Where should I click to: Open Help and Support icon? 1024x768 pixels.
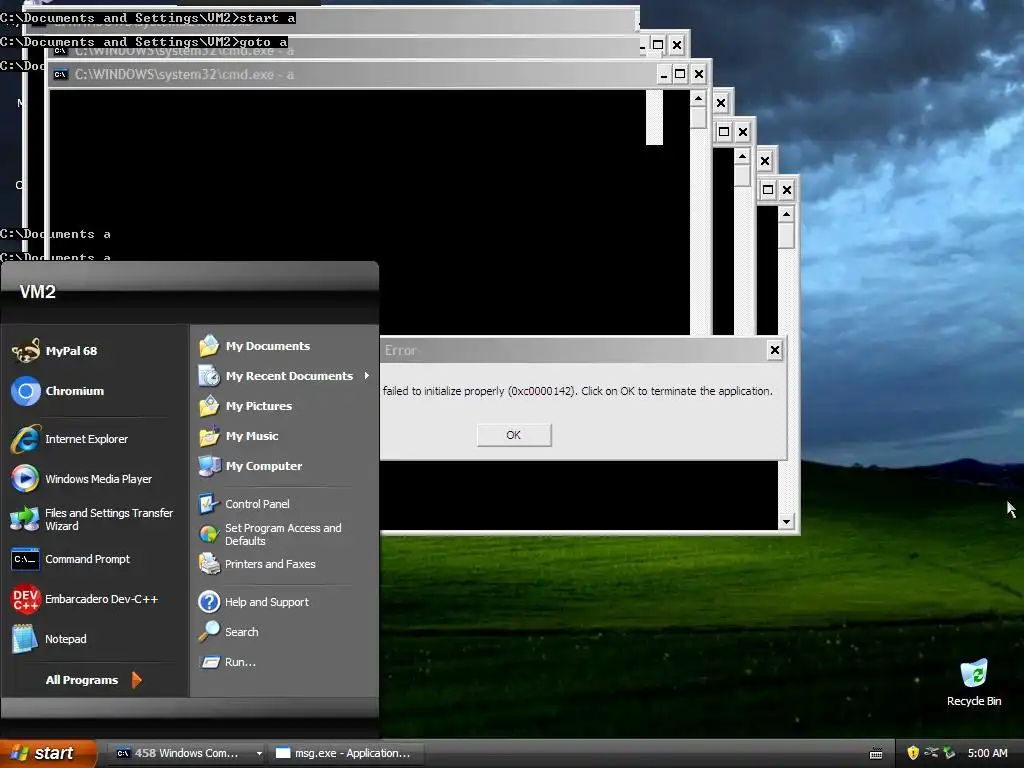pos(210,601)
